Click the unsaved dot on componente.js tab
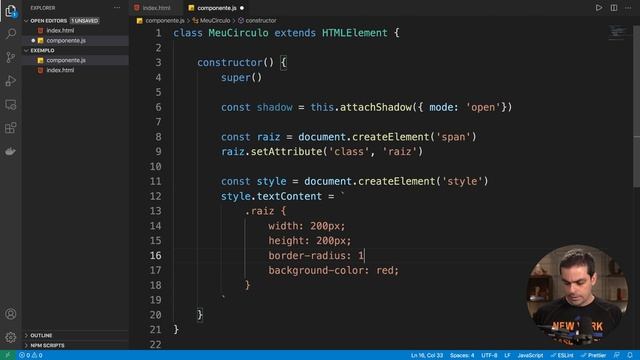640x360 pixels. click(x=242, y=8)
